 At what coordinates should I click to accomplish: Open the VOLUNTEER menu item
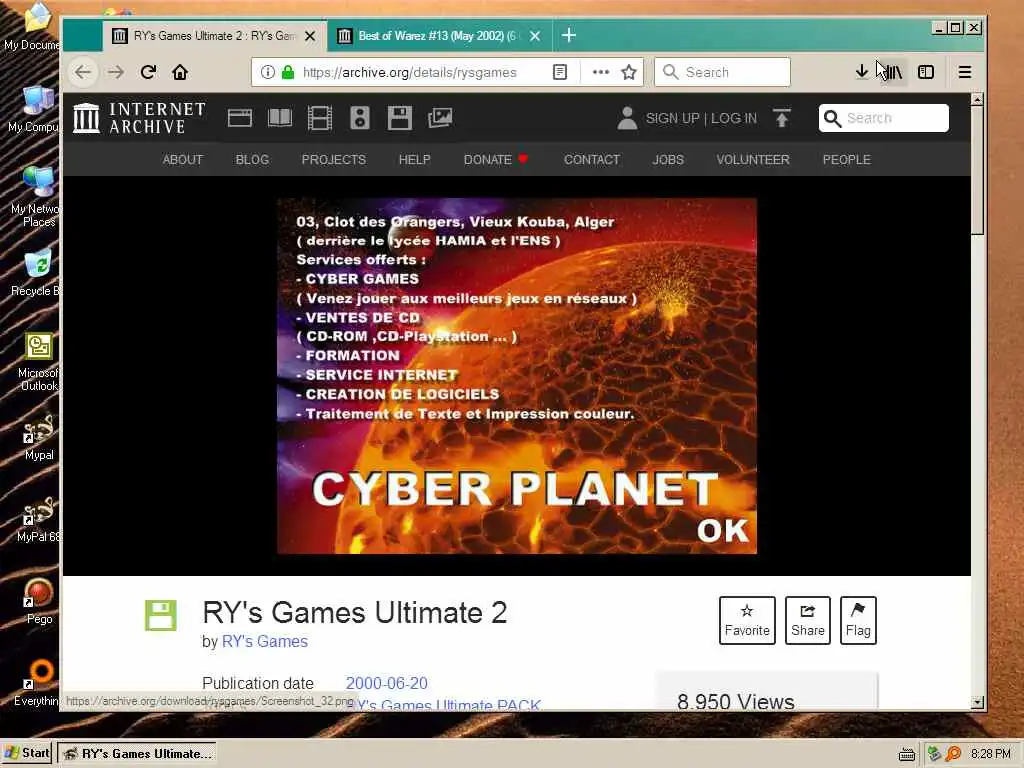tap(753, 160)
